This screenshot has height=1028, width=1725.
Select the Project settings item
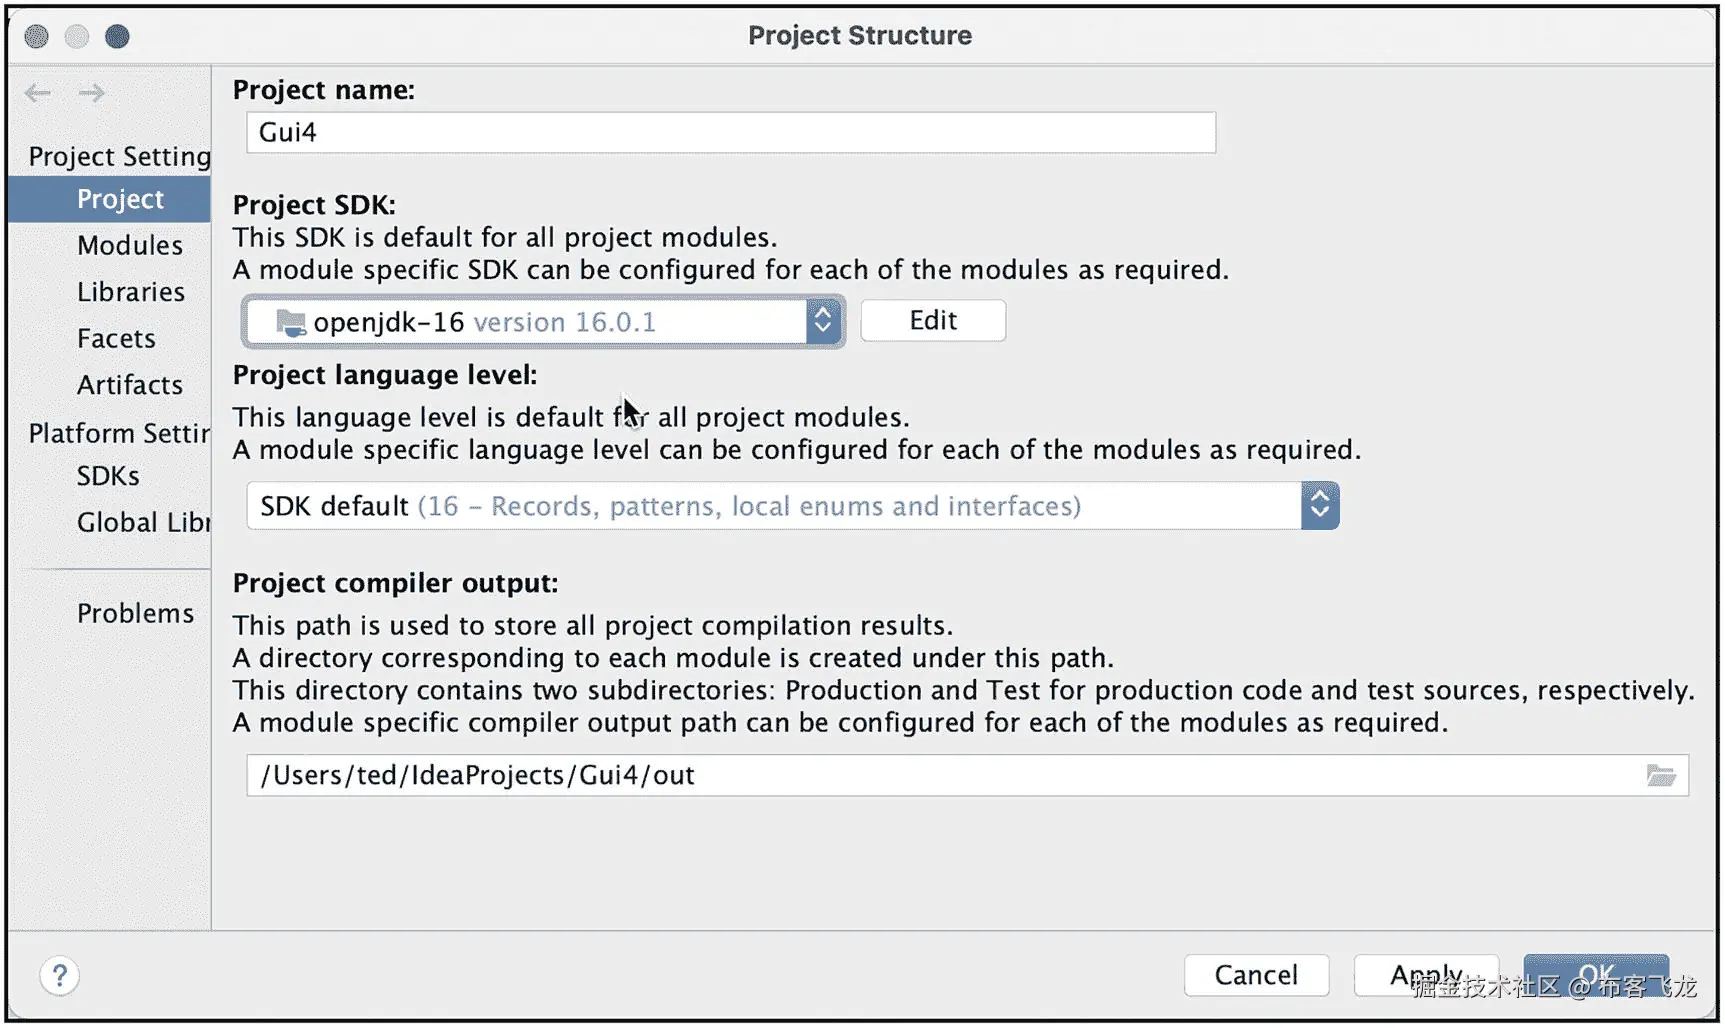point(120,199)
